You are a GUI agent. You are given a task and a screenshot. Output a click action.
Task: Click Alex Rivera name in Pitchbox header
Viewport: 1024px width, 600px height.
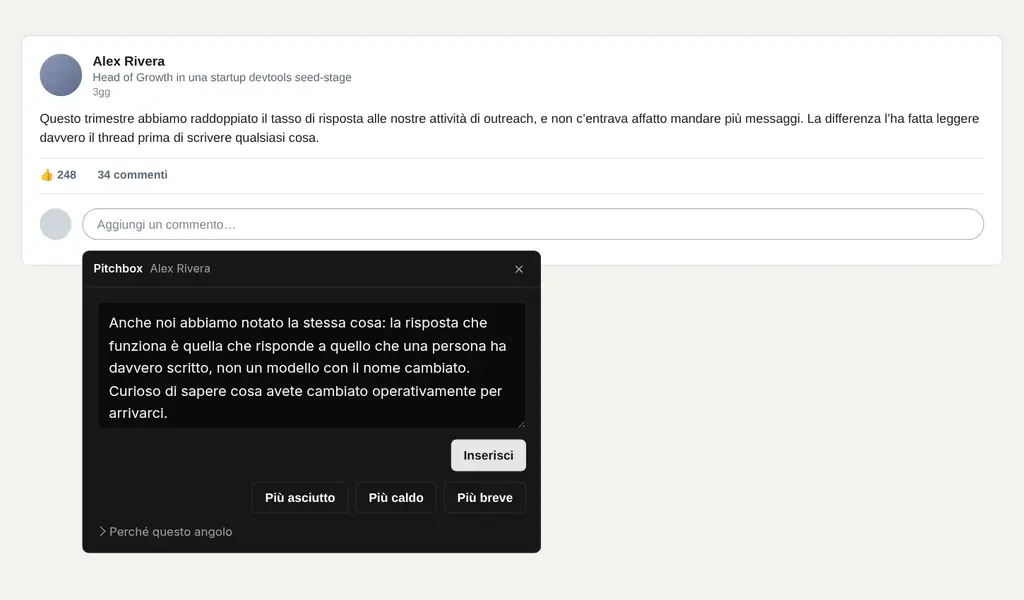point(180,268)
